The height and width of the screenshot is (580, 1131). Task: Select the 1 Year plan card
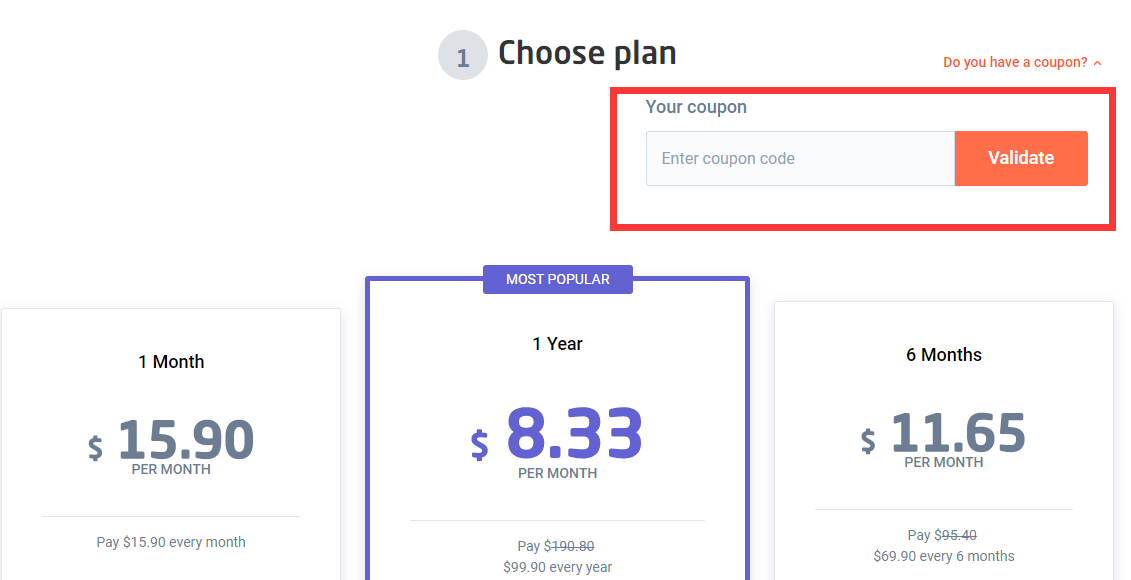pyautogui.click(x=558, y=429)
